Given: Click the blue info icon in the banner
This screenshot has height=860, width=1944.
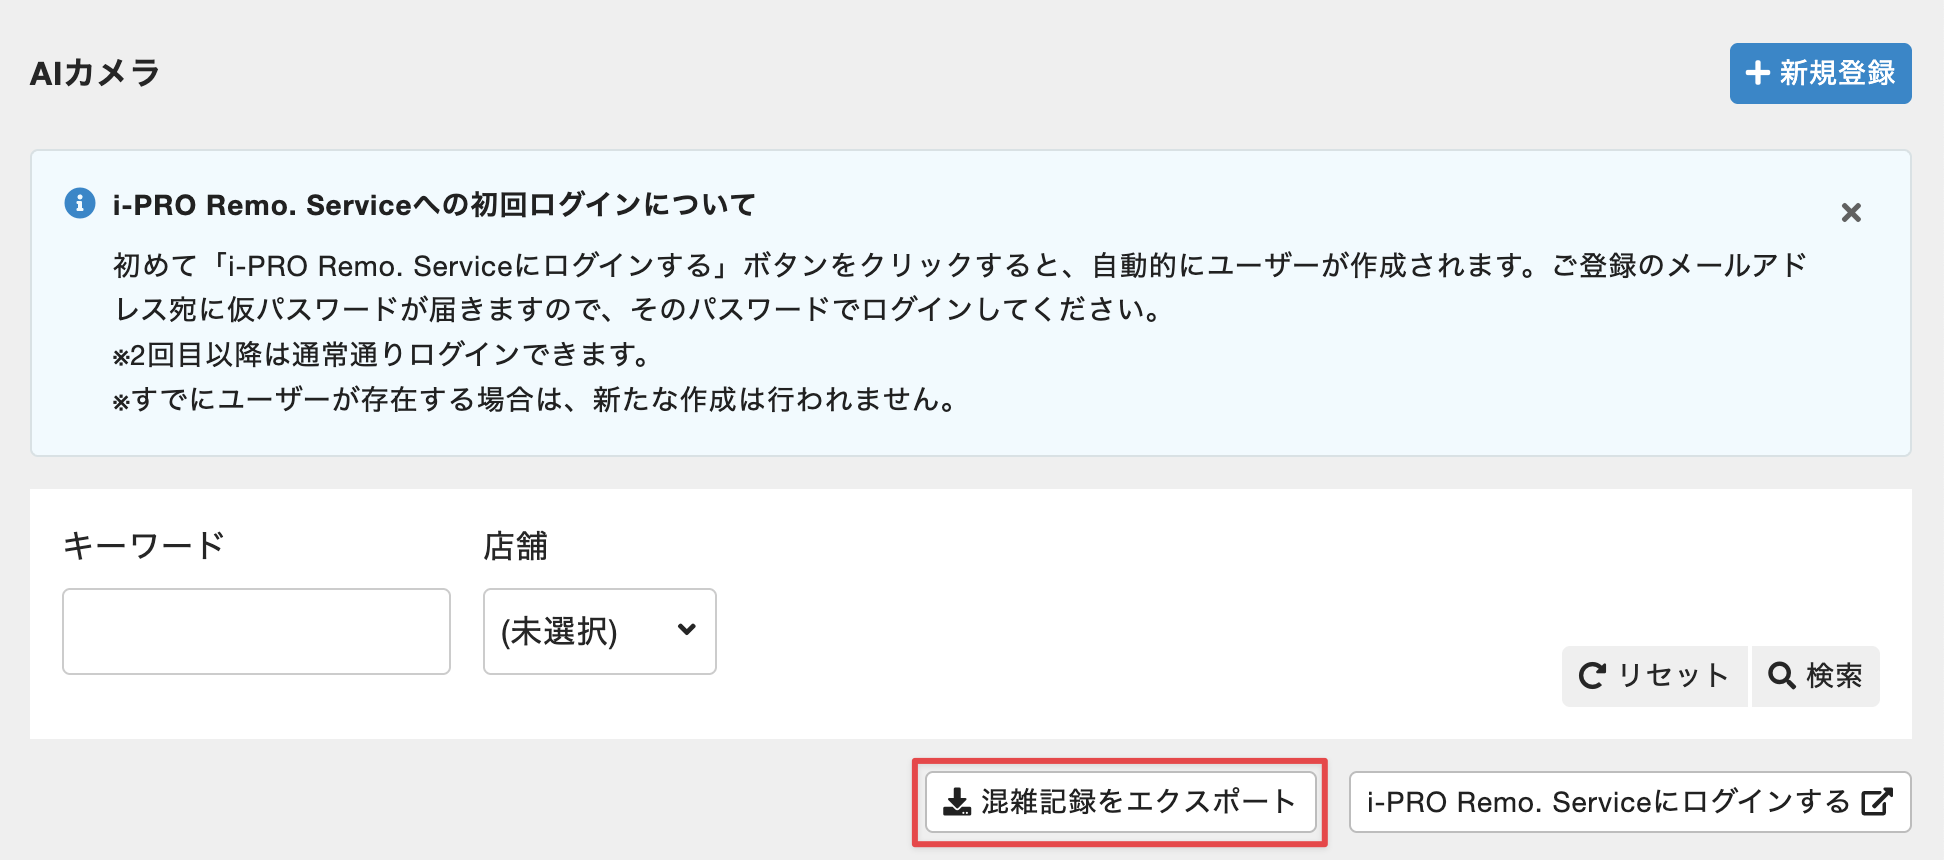Looking at the screenshot, I should pos(80,203).
